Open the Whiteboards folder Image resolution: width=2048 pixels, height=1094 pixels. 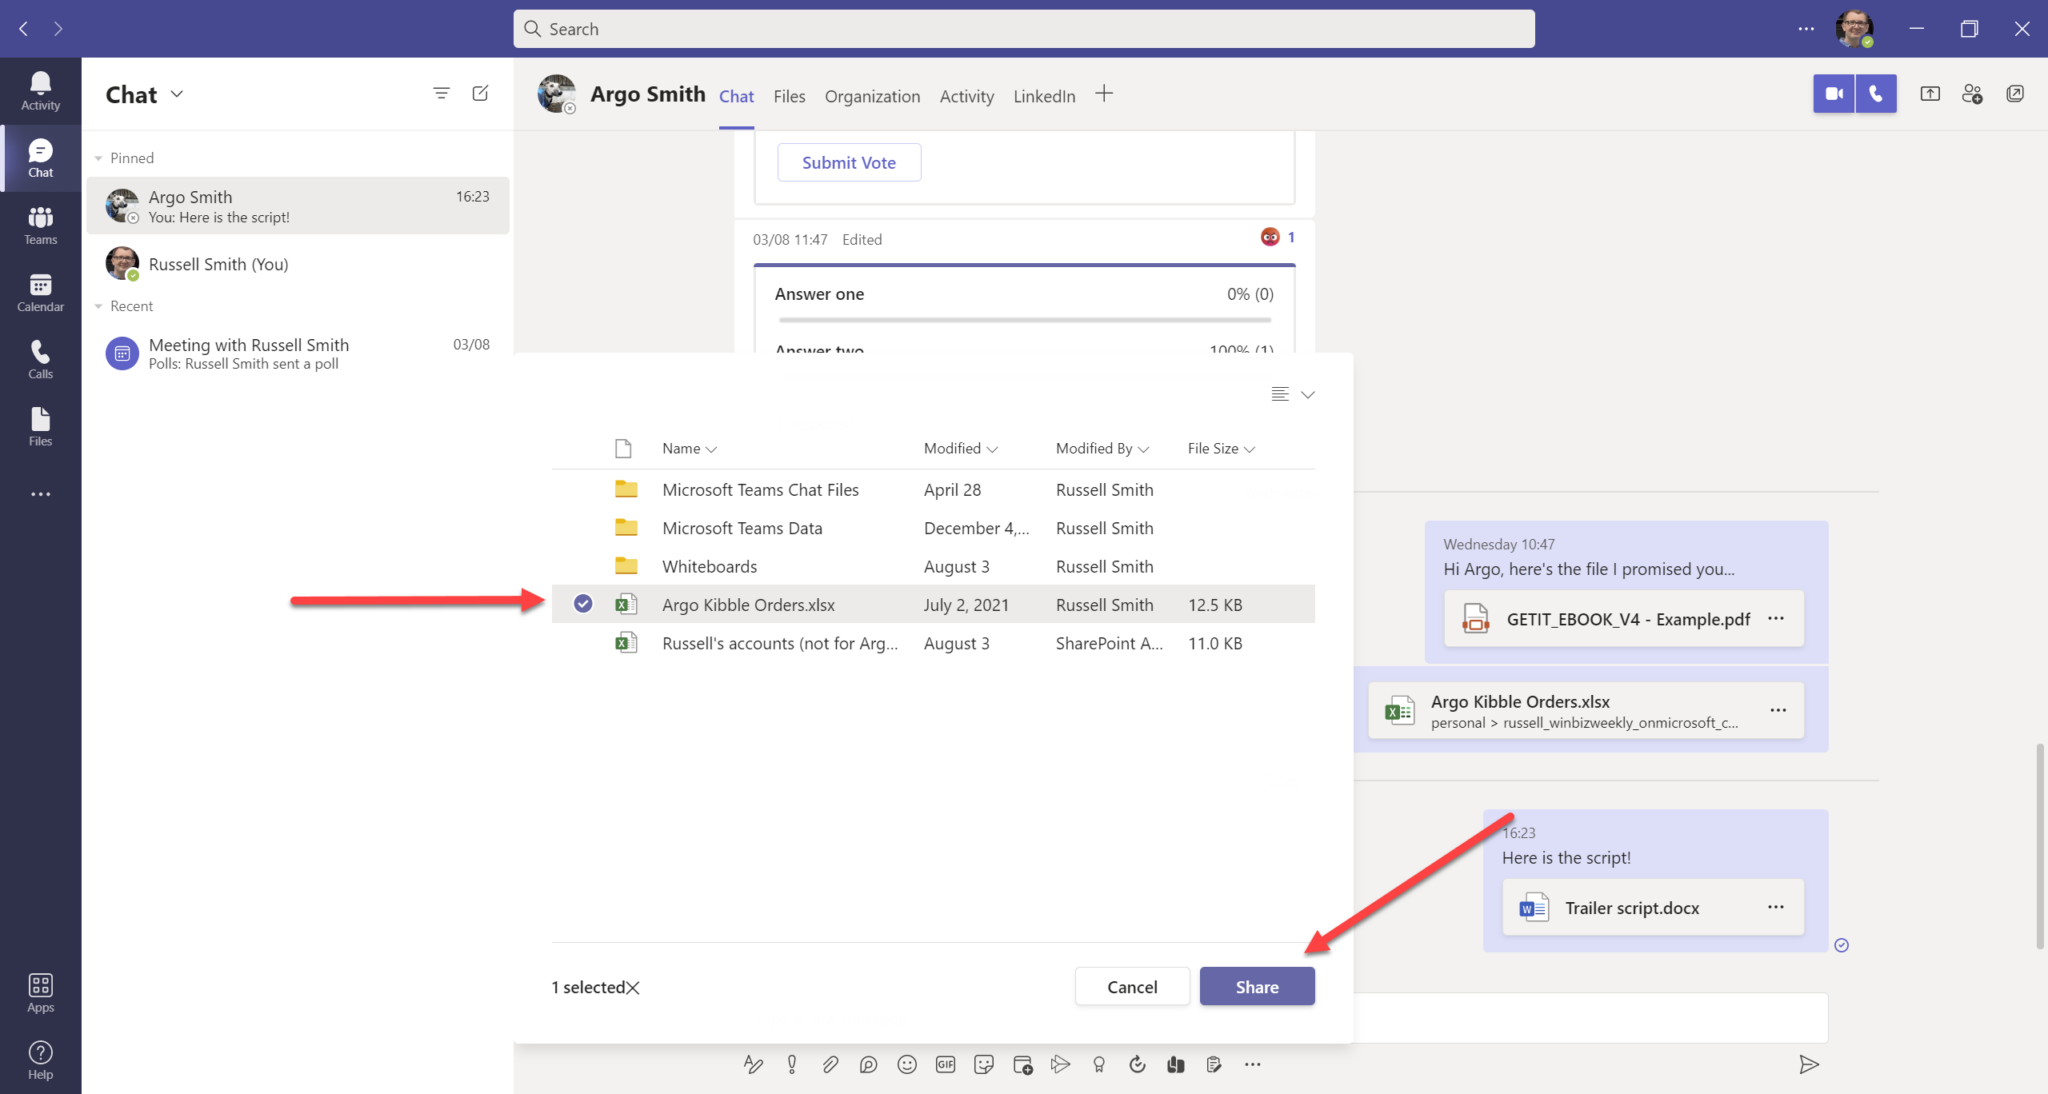click(709, 567)
